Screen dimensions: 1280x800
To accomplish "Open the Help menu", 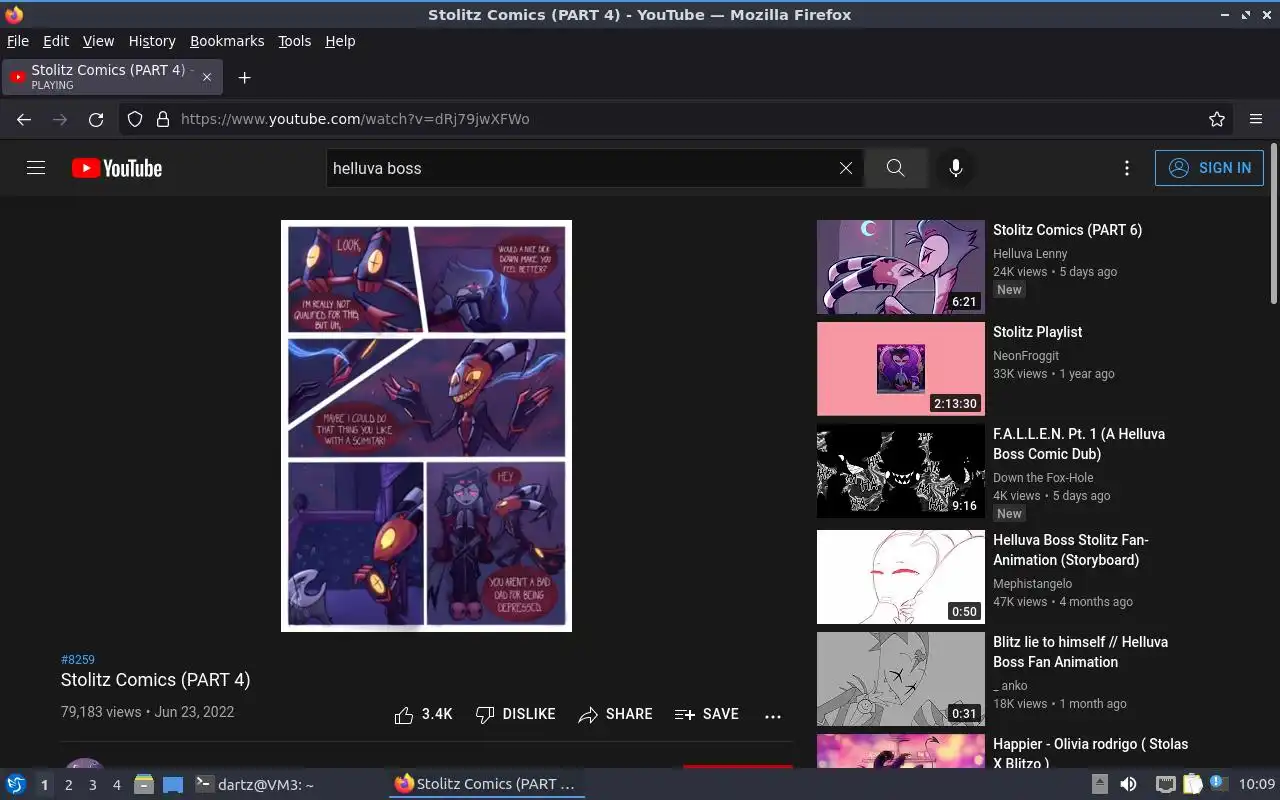I will click(x=340, y=41).
